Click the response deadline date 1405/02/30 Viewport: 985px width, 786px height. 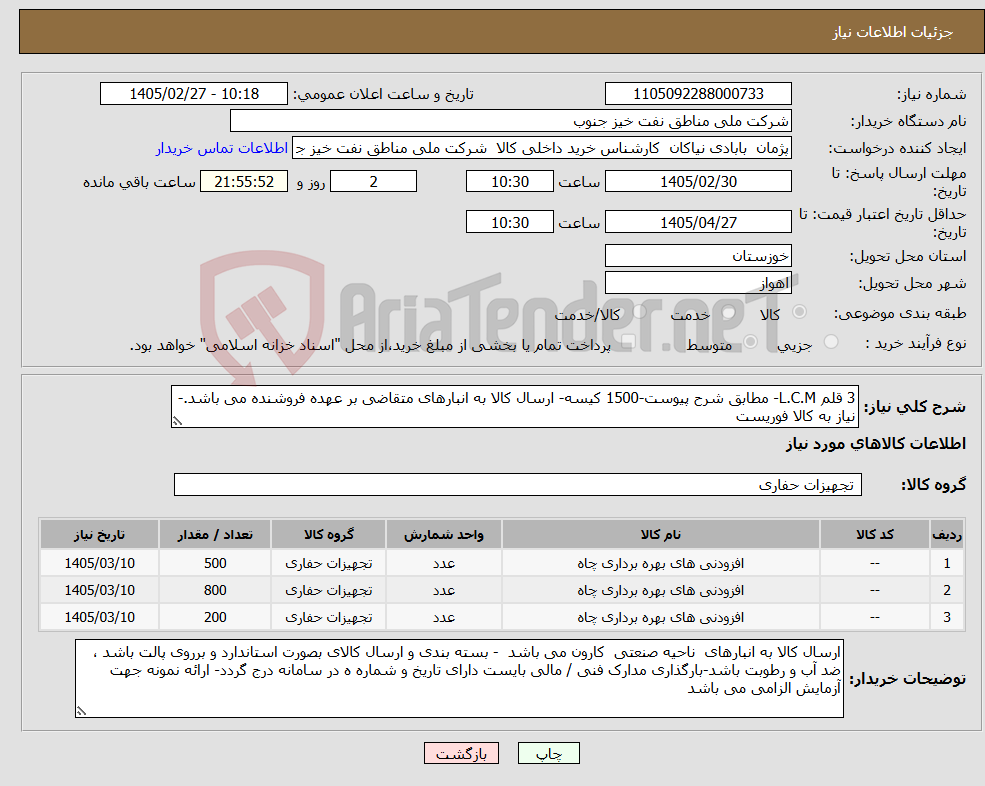pos(698,182)
